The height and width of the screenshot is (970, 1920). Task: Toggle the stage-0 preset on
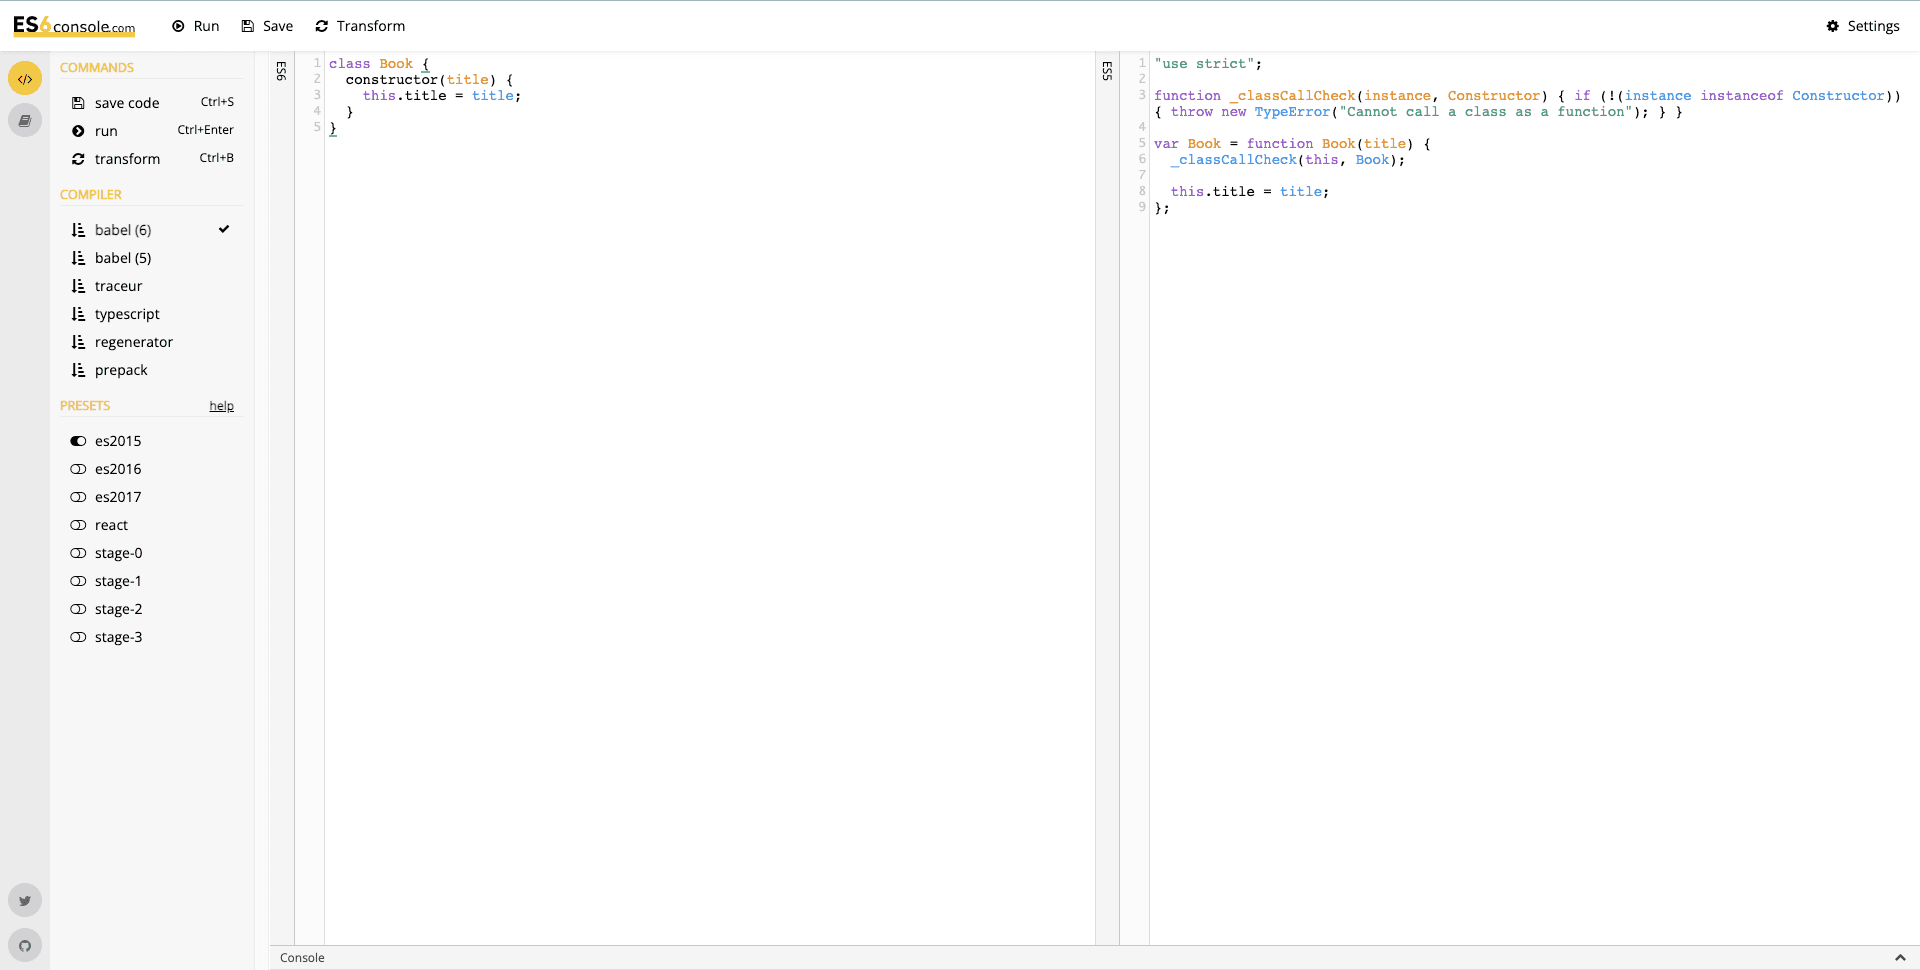(78, 553)
